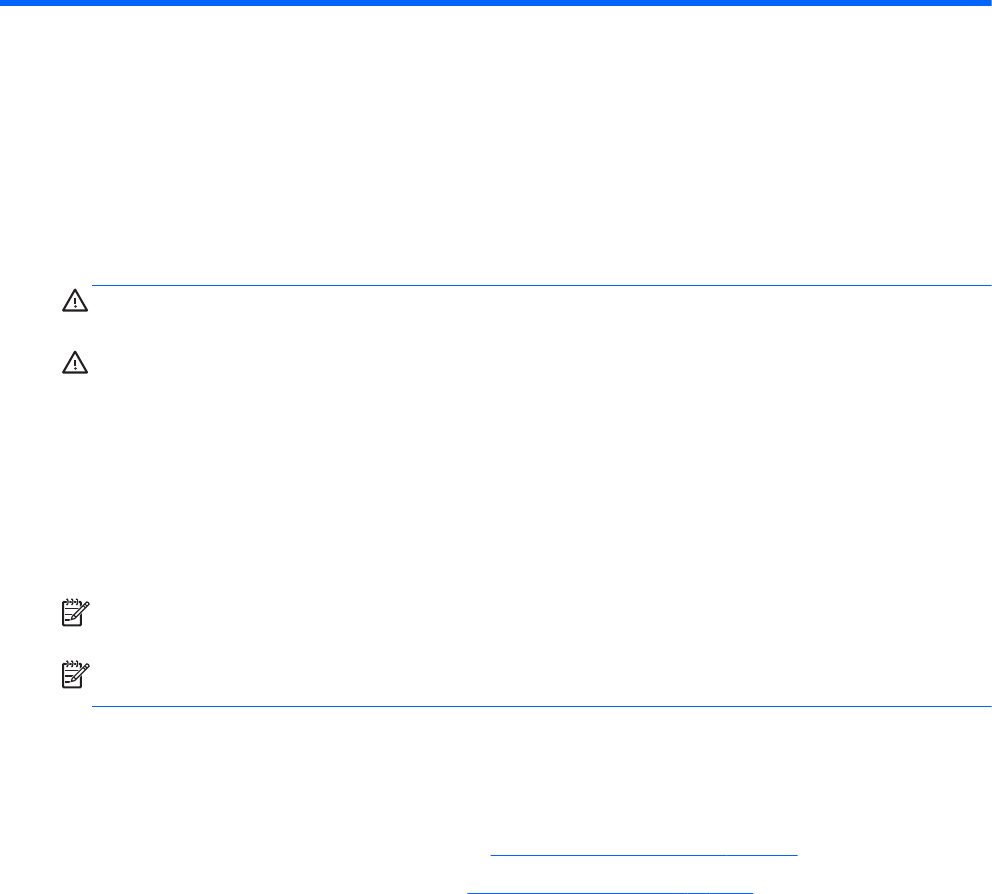Click the lower caution triangle icon
Screen dimensions: 992x894
pos(75,366)
